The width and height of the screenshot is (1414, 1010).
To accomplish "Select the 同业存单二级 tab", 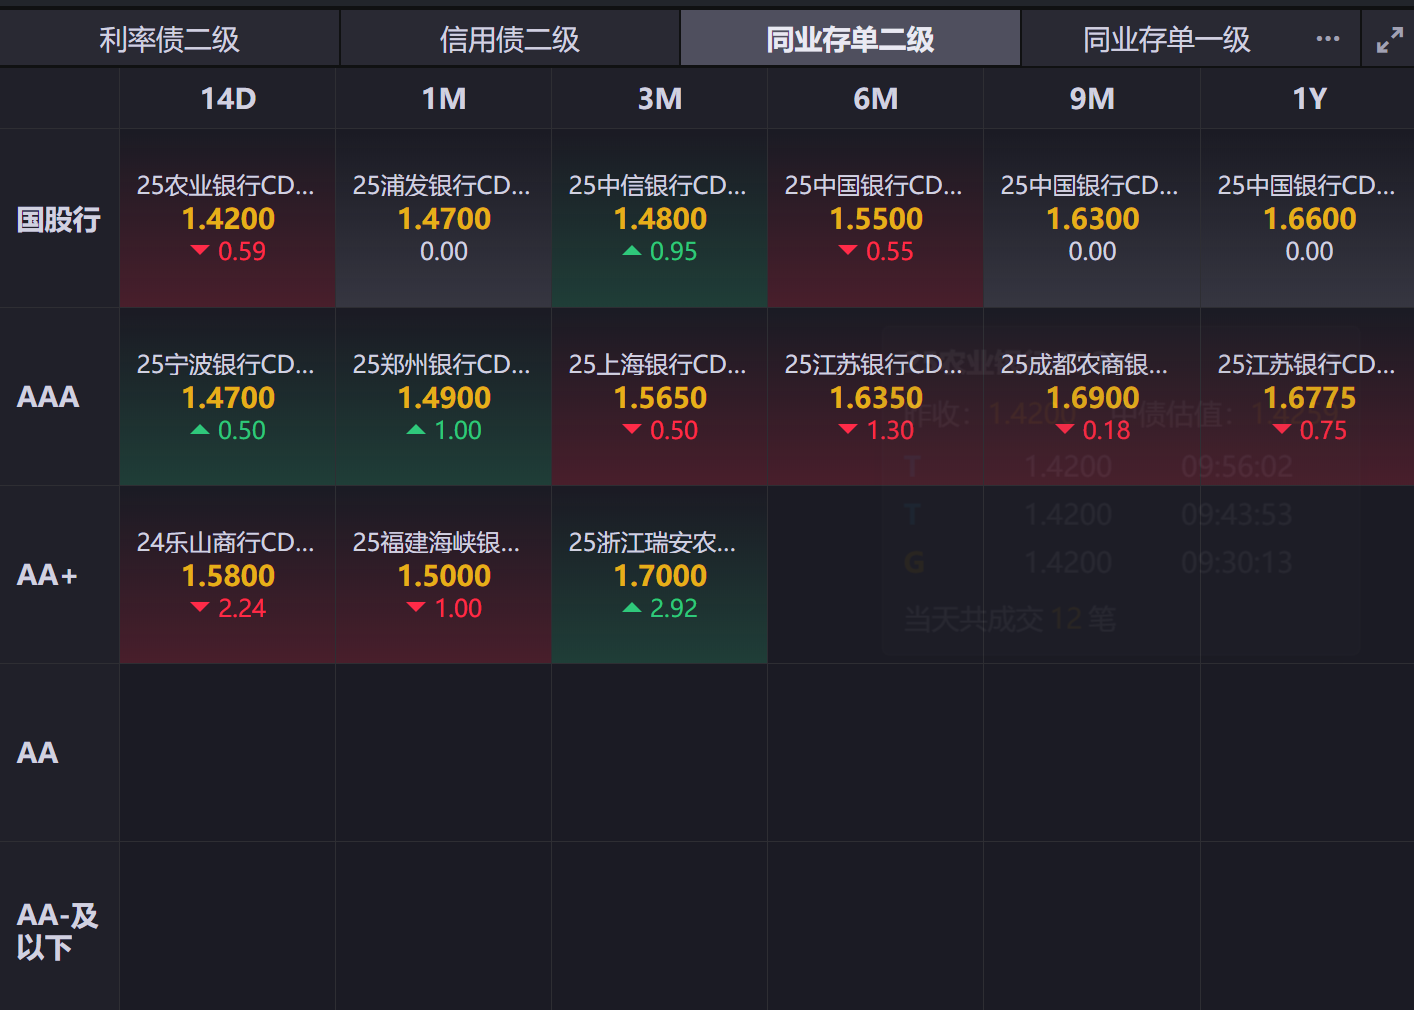I will point(850,39).
